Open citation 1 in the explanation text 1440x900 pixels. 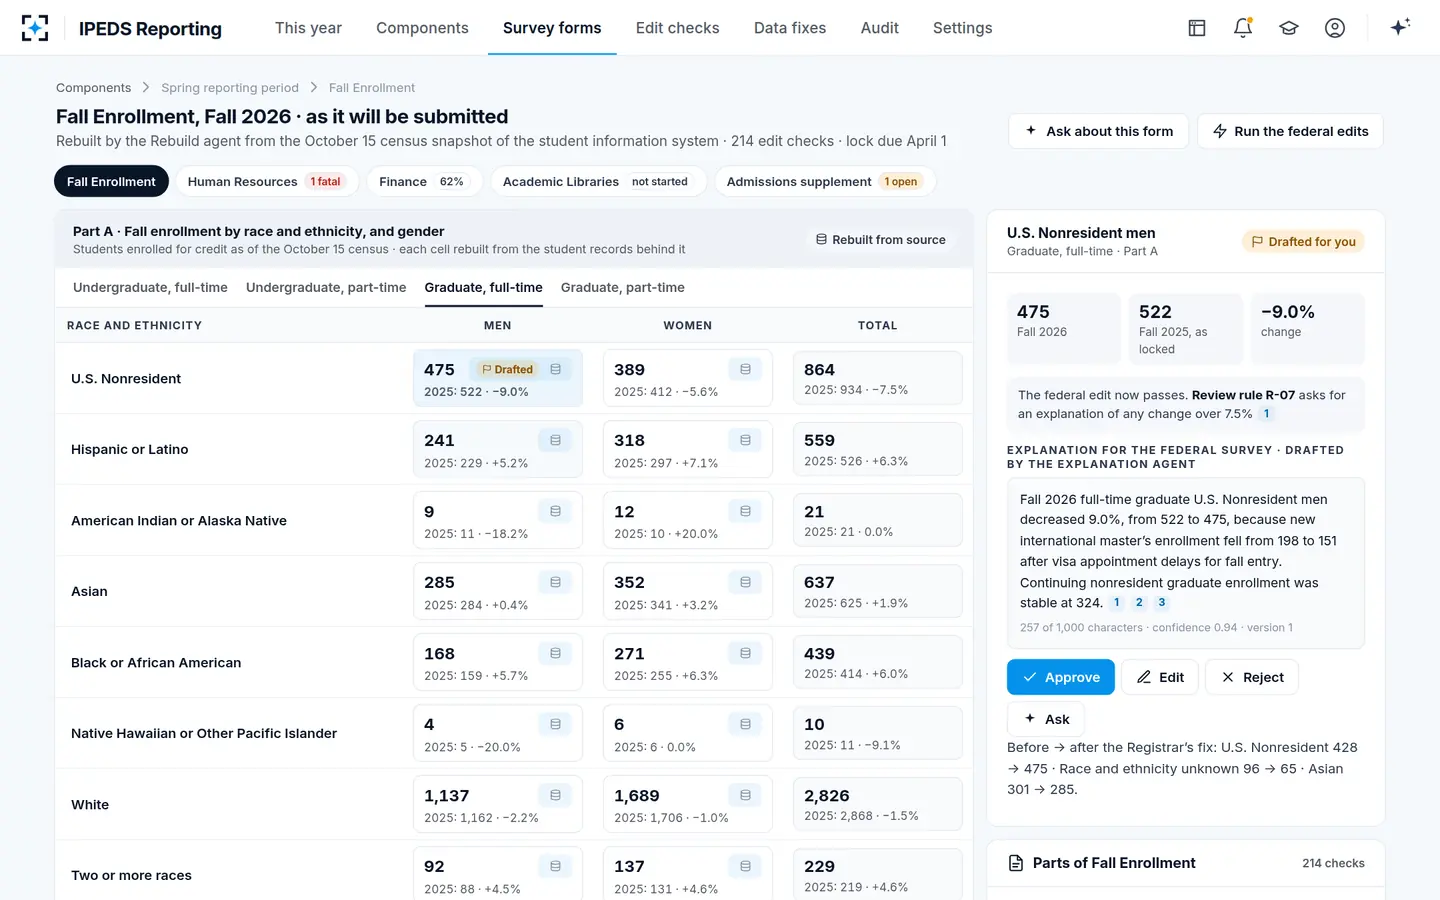(1117, 603)
